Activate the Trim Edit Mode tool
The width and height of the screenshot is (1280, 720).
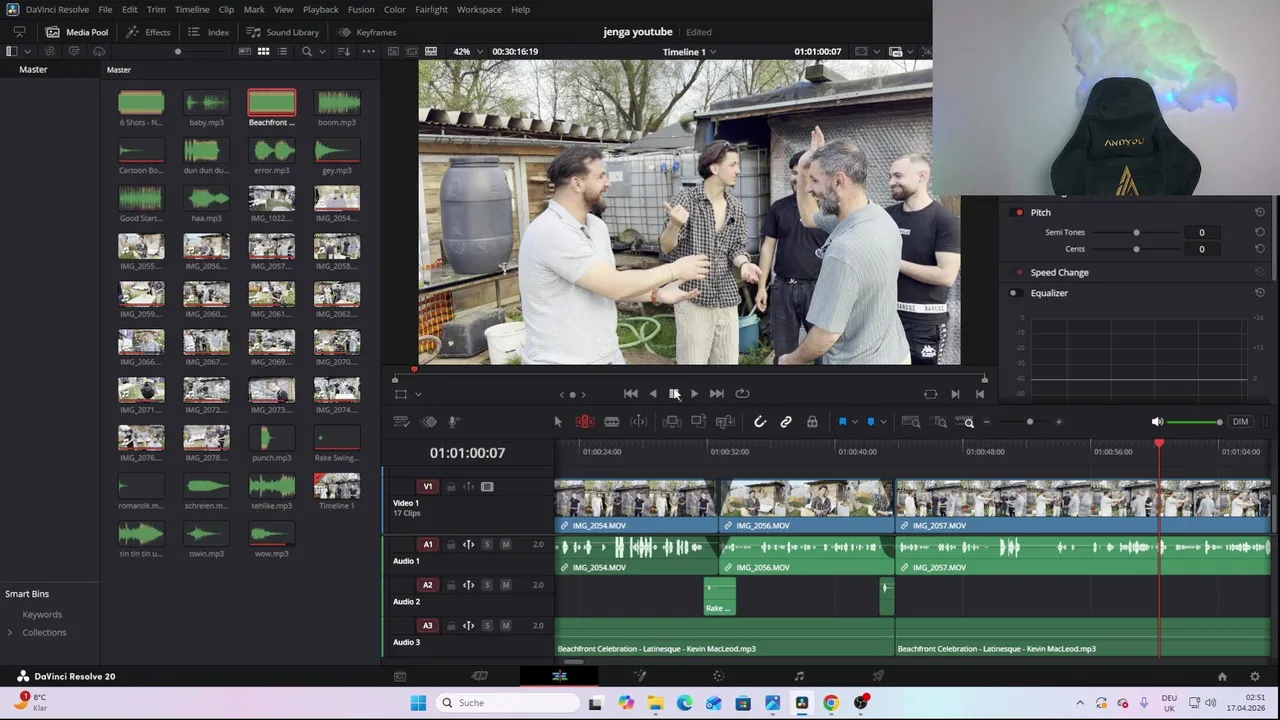pos(585,422)
